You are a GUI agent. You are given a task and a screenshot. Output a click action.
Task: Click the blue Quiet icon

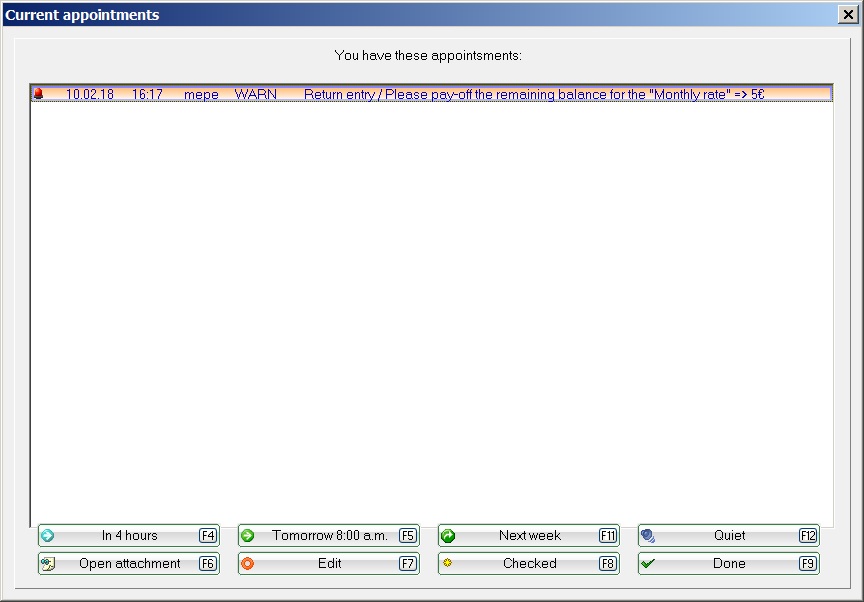click(x=648, y=536)
